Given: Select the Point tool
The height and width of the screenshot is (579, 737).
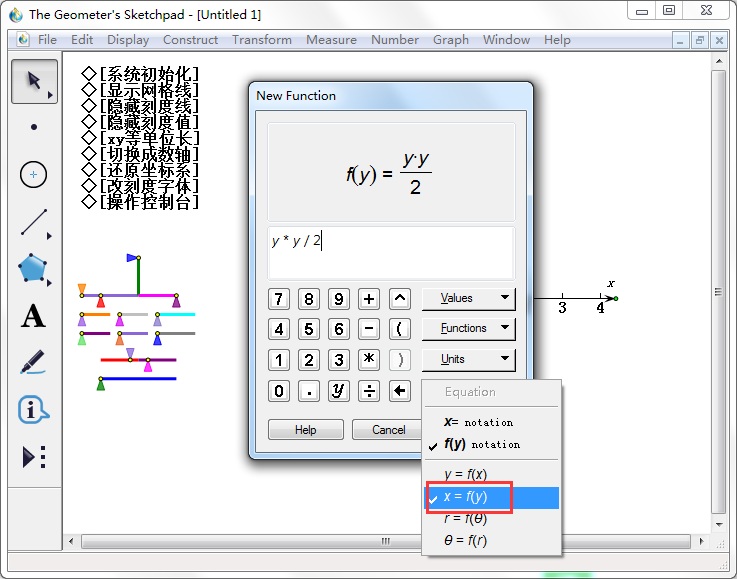Looking at the screenshot, I should [34, 127].
